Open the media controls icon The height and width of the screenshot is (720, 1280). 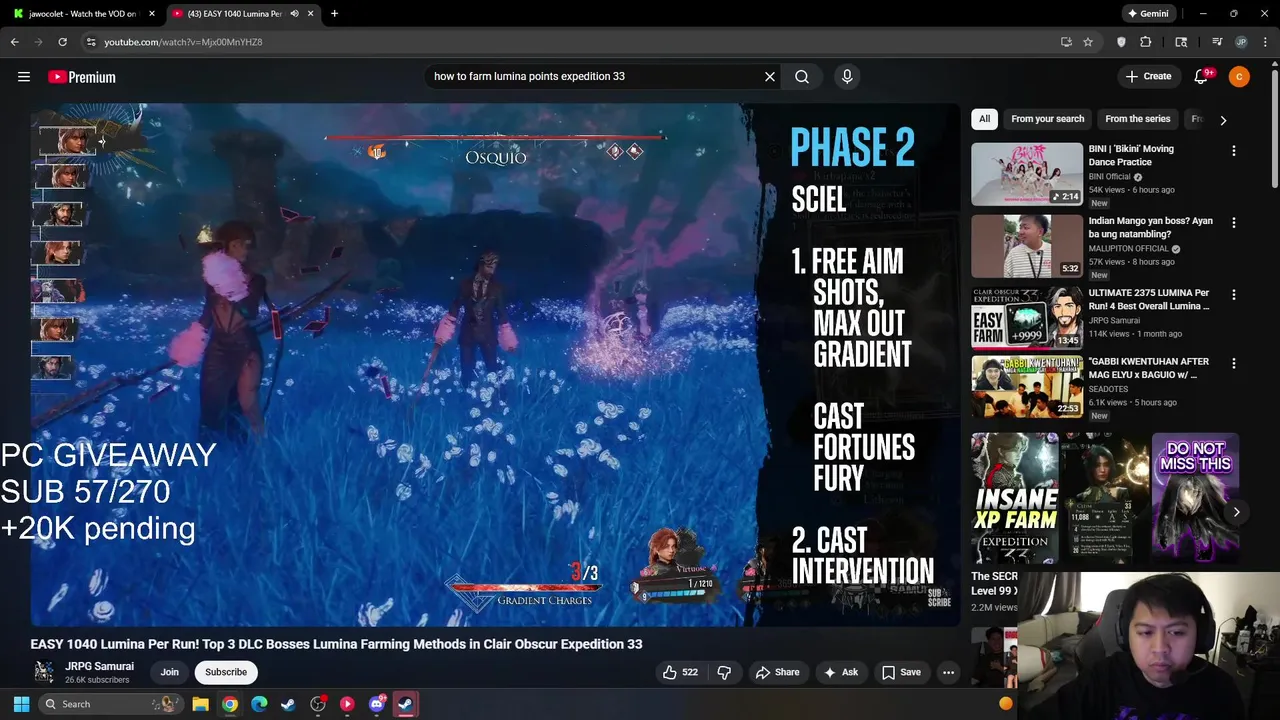tap(1217, 42)
